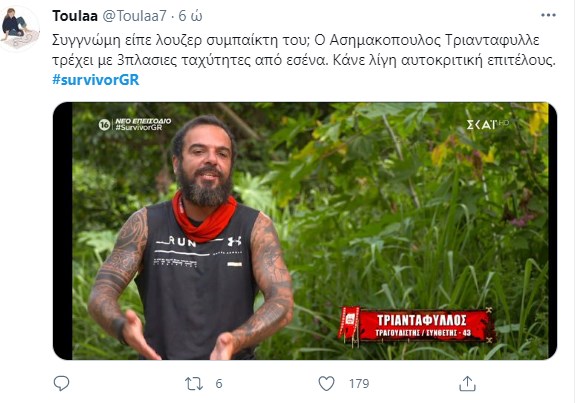Open the three-dot more options menu
The height and width of the screenshot is (403, 586).
pyautogui.click(x=548, y=15)
